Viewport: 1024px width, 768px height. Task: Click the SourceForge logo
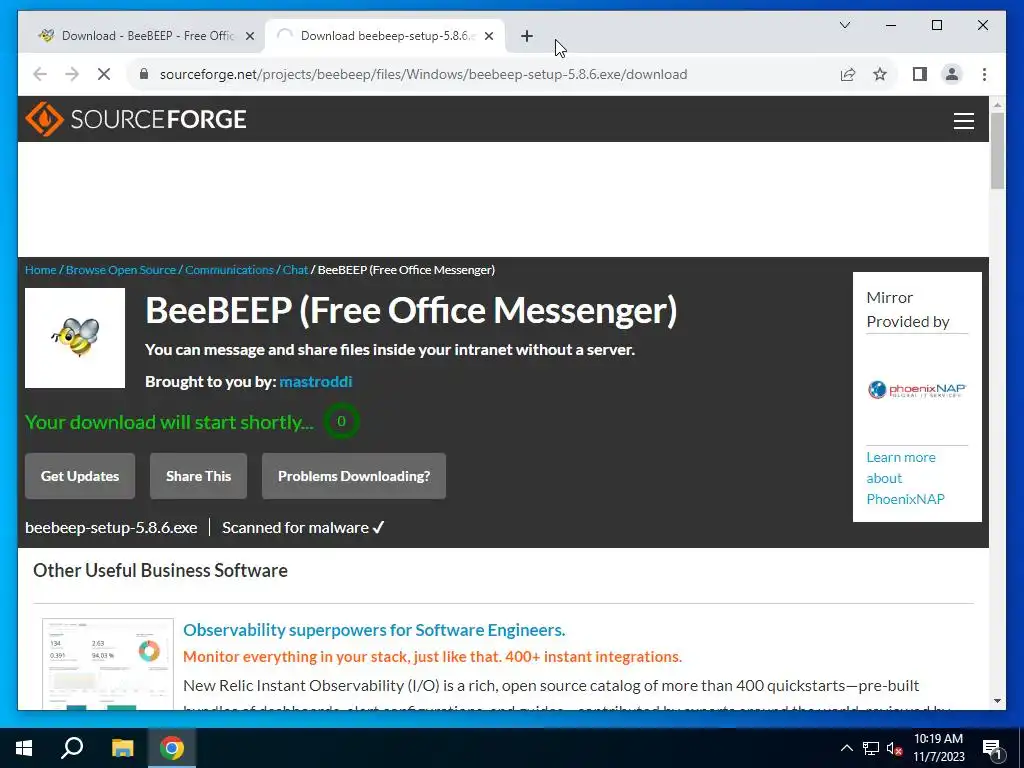pos(136,119)
